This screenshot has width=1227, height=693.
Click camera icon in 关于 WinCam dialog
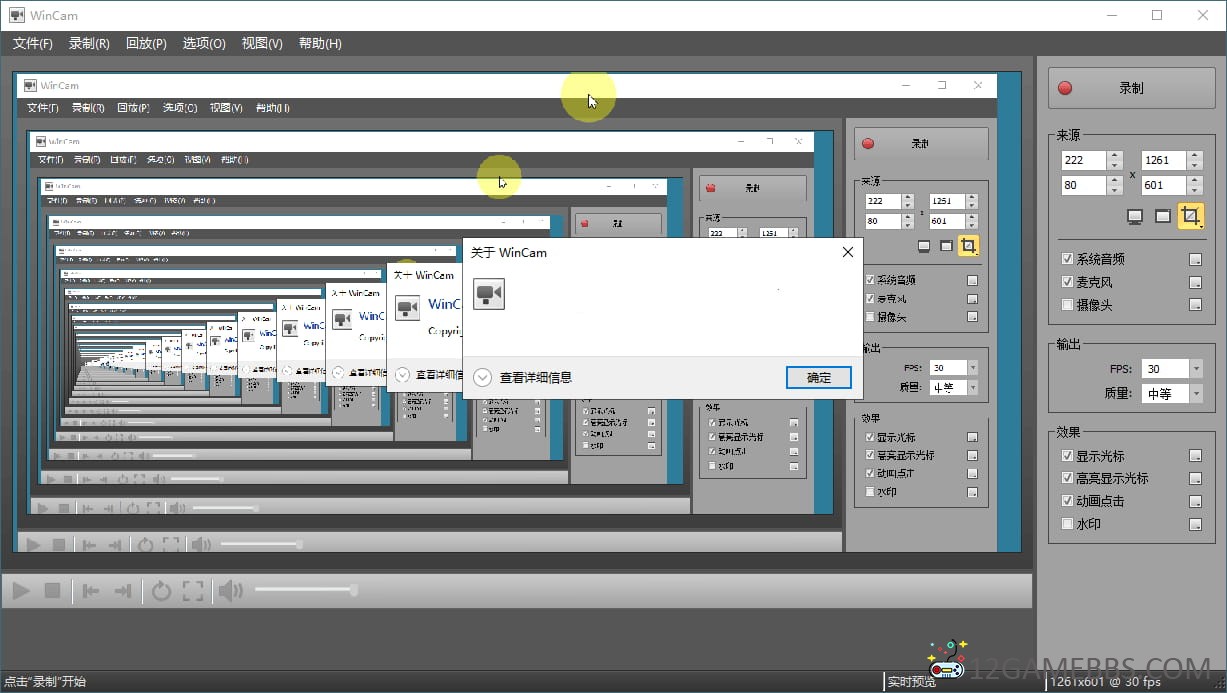489,294
